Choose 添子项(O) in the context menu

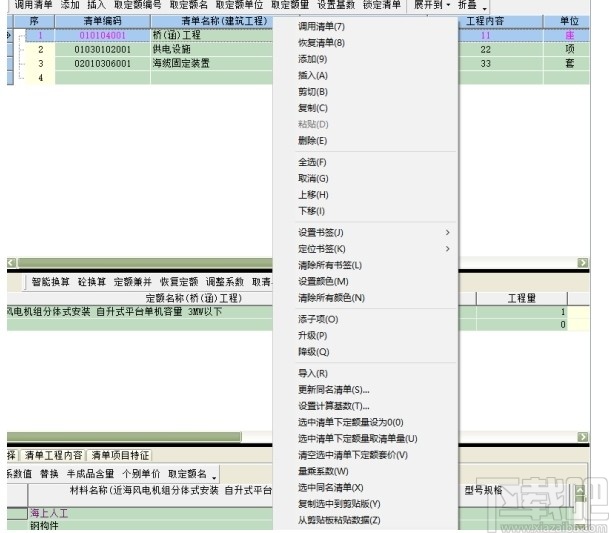pos(318,319)
